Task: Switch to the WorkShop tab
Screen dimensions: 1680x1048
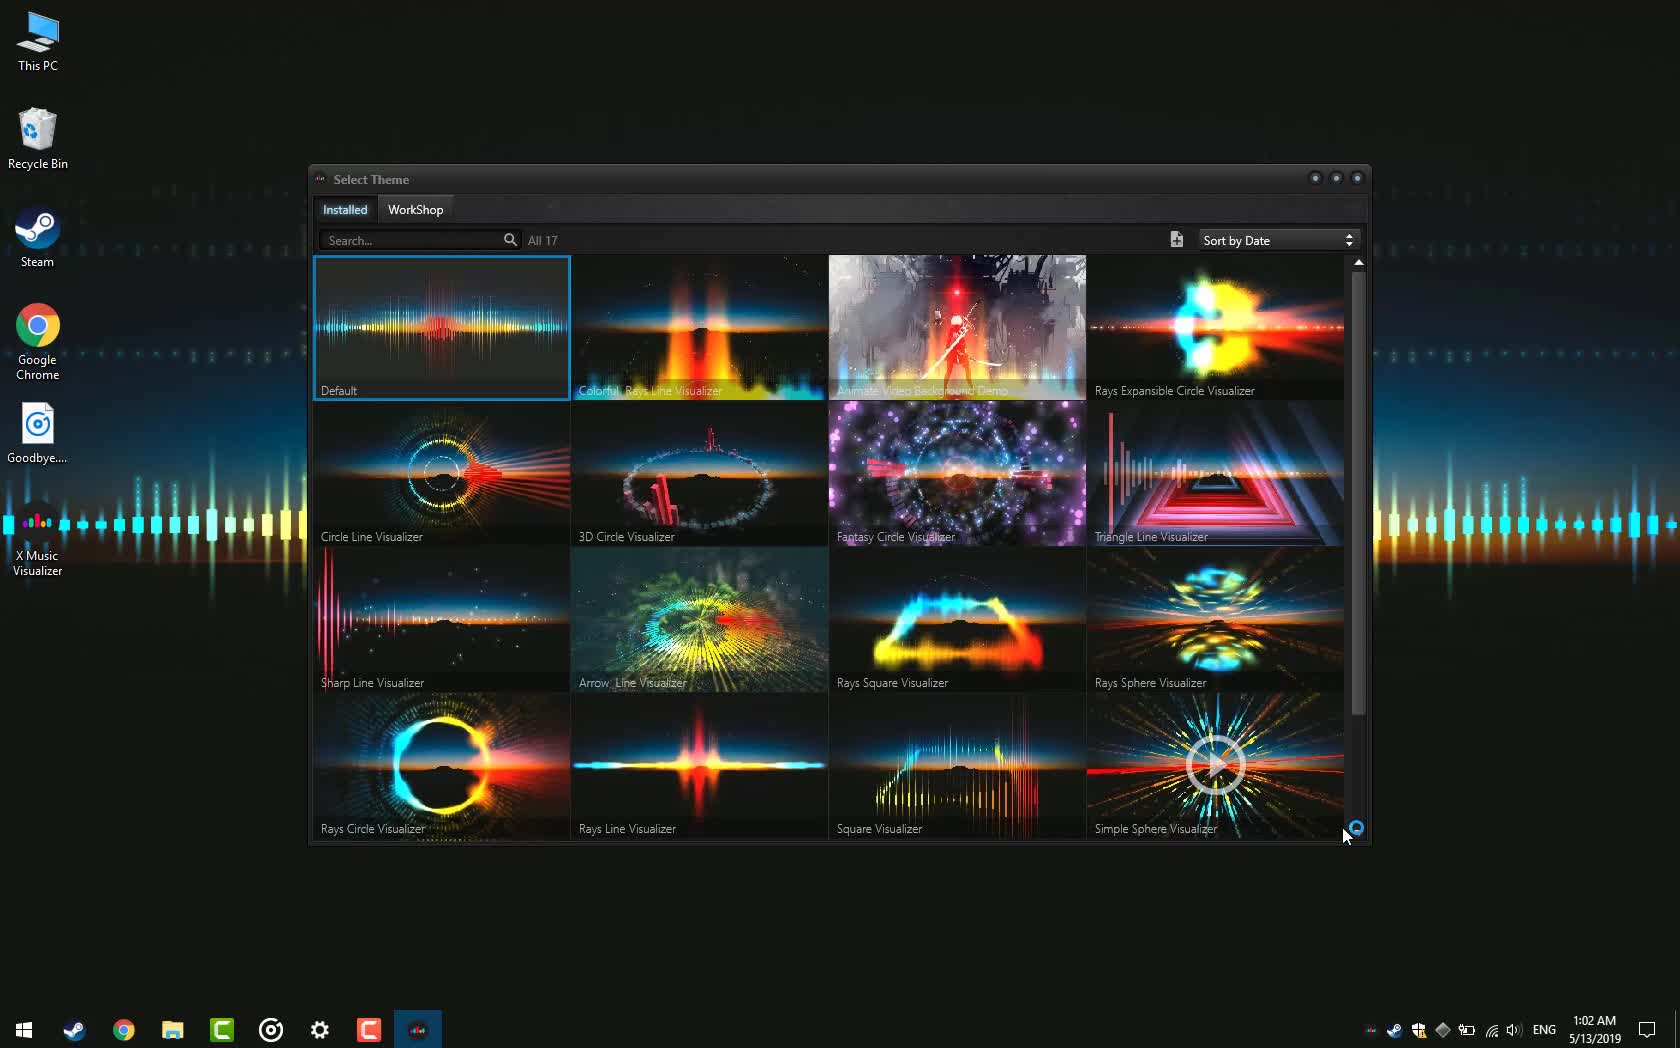Action: [415, 210]
